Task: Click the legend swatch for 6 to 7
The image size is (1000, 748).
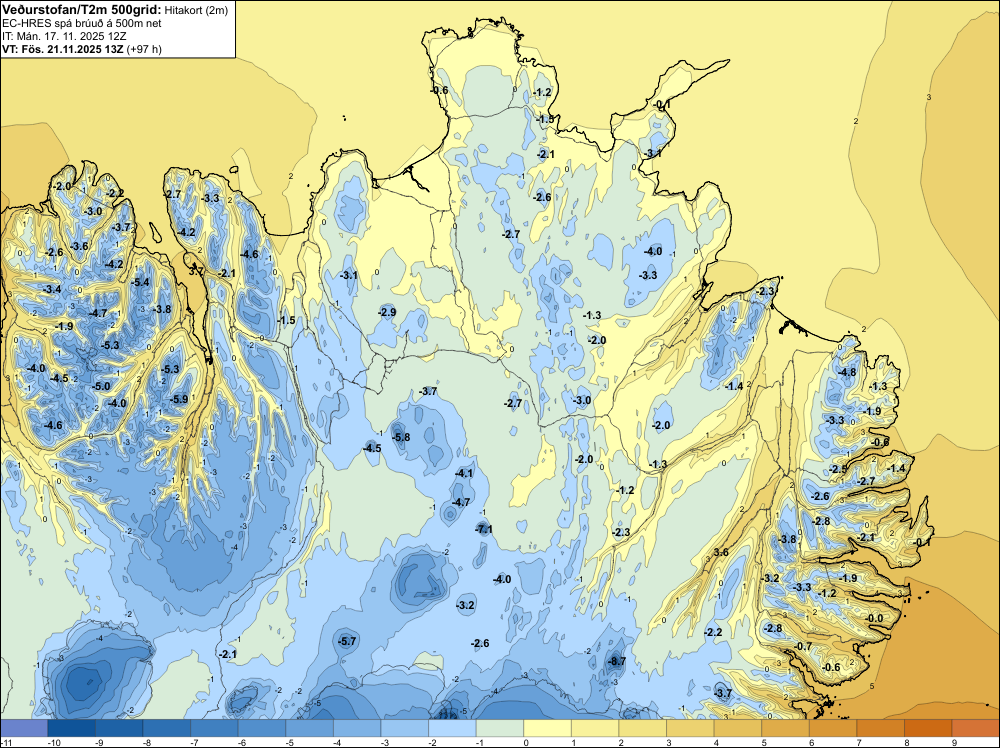Action: (x=833, y=728)
